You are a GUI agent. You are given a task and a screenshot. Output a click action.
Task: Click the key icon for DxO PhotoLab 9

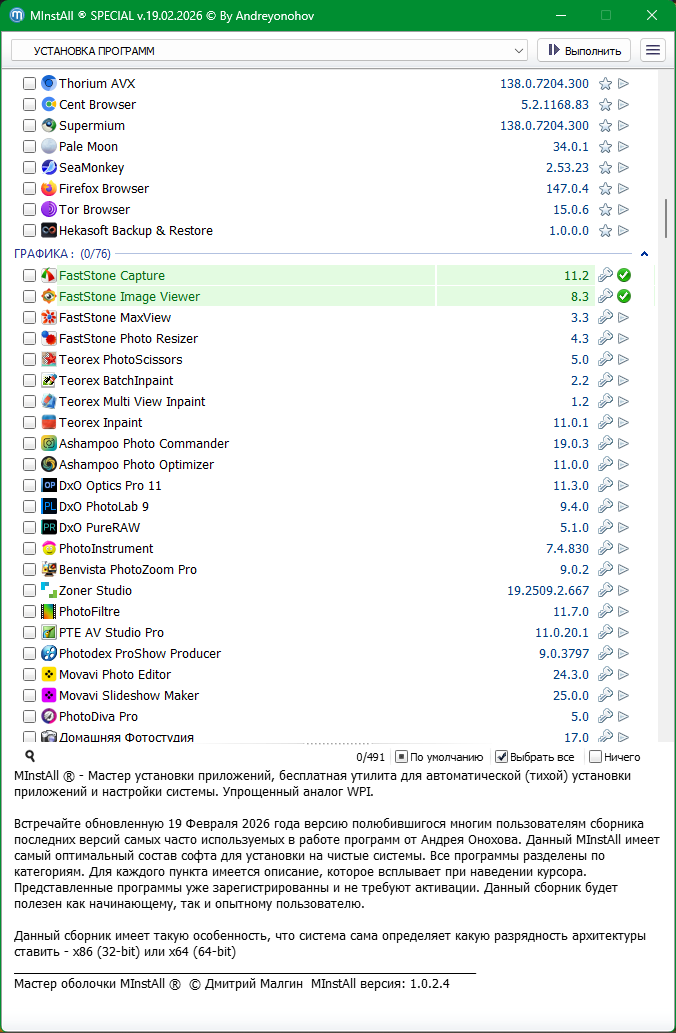click(605, 507)
